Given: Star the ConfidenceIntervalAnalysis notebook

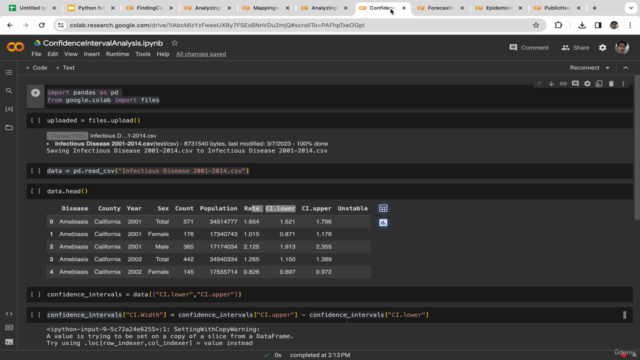Looking at the screenshot, I should coord(175,43).
